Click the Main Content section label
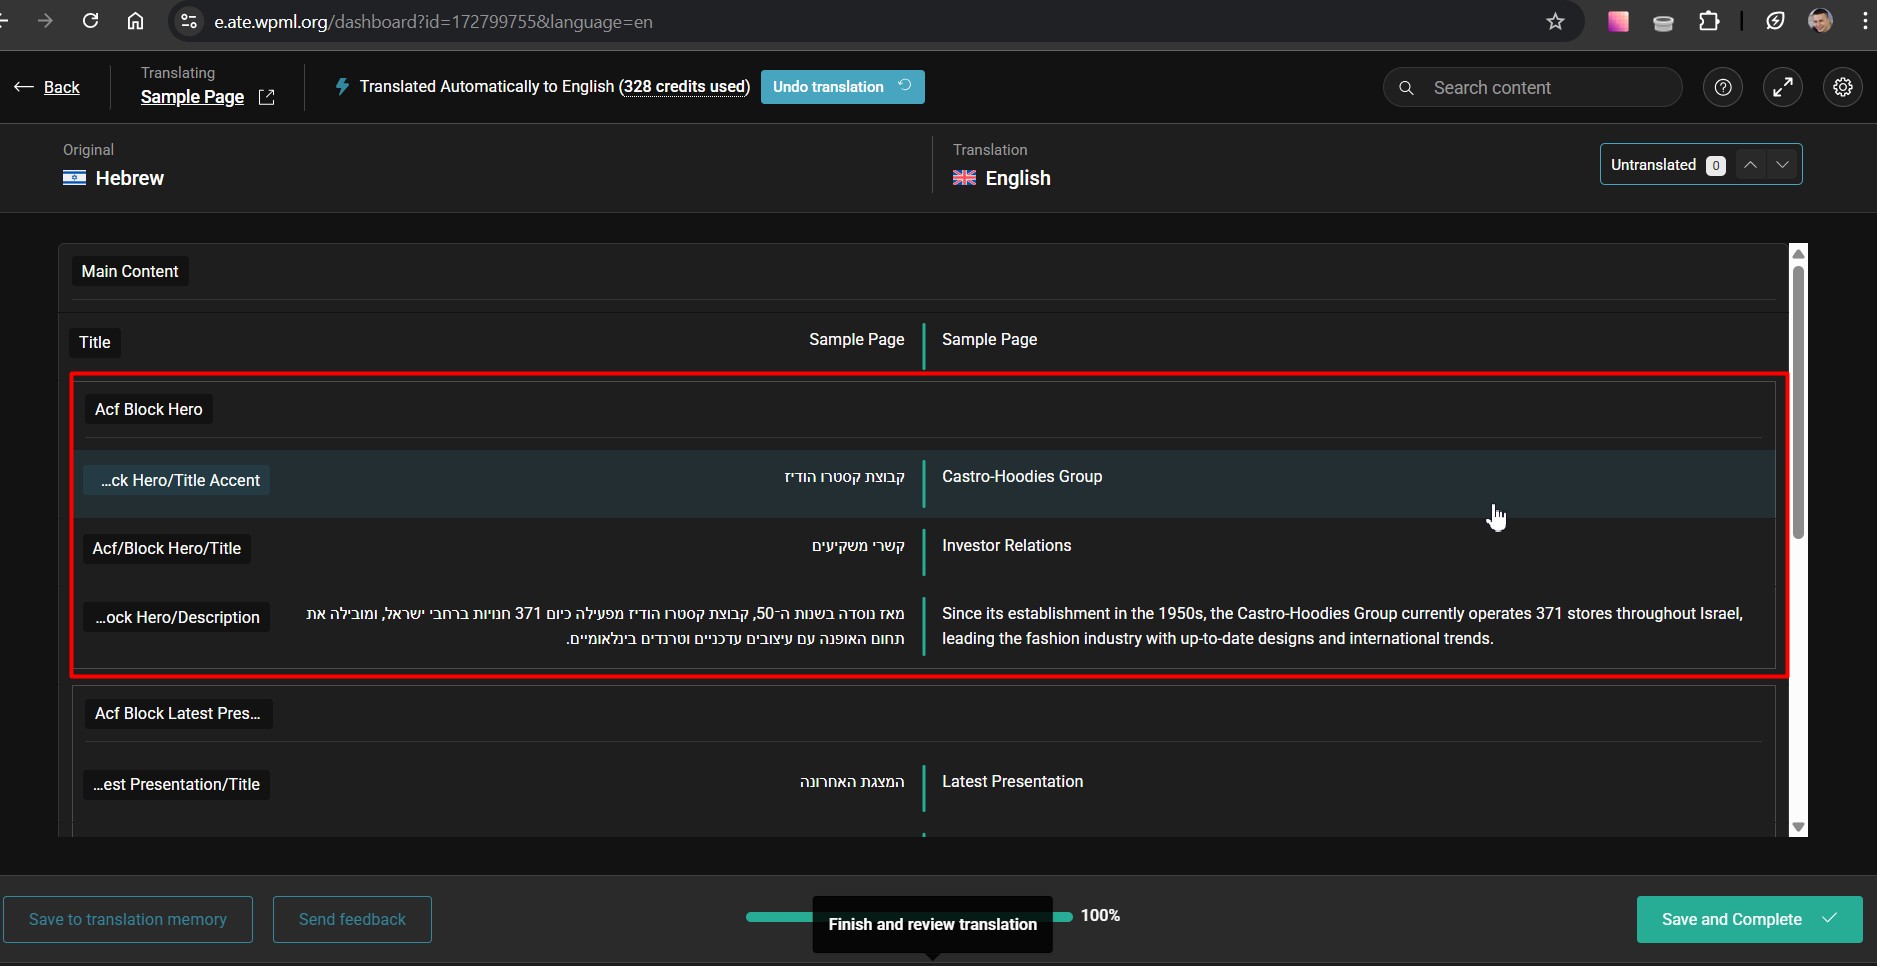 point(130,271)
